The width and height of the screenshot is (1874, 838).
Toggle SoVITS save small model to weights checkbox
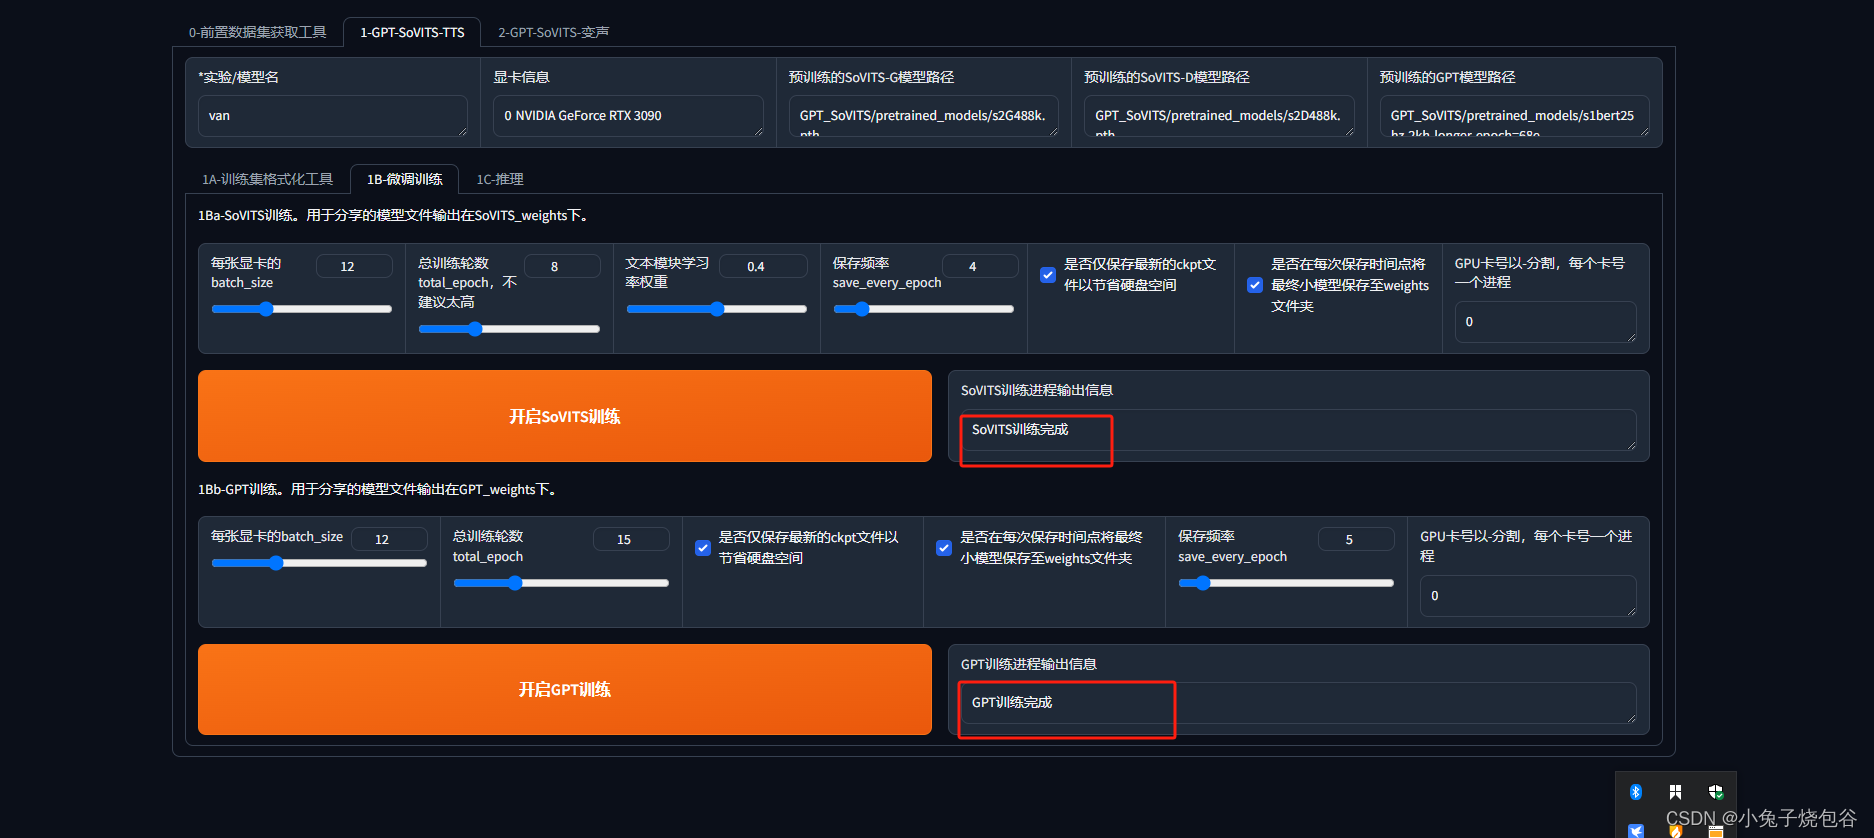1255,285
